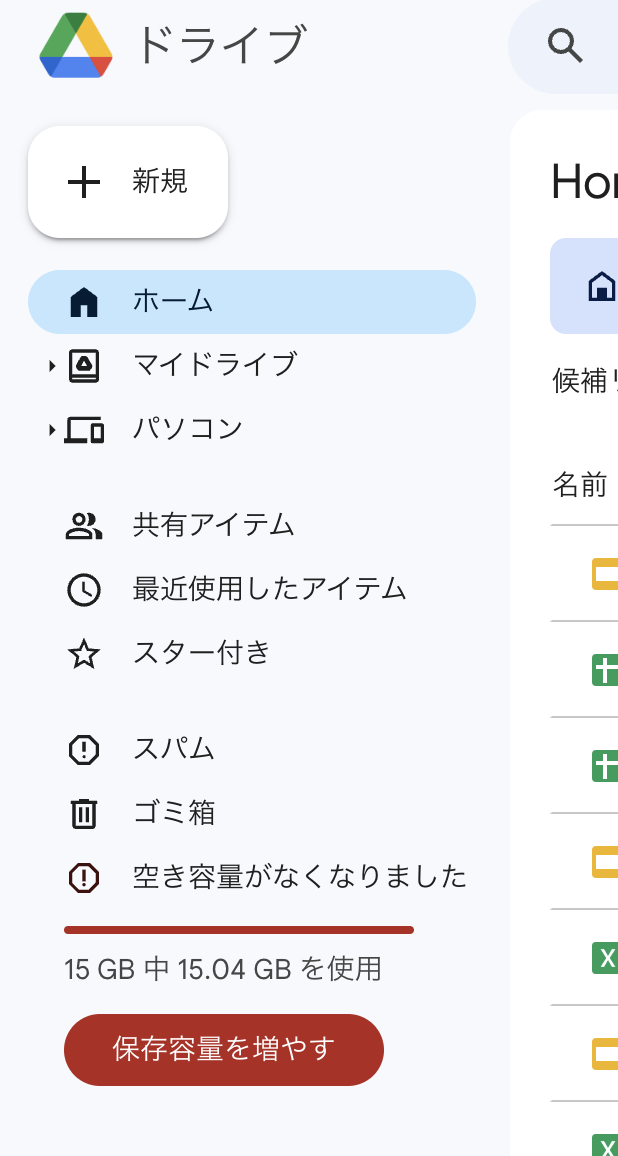Open the spam section icon
This screenshot has height=1156, width=618.
(x=84, y=750)
